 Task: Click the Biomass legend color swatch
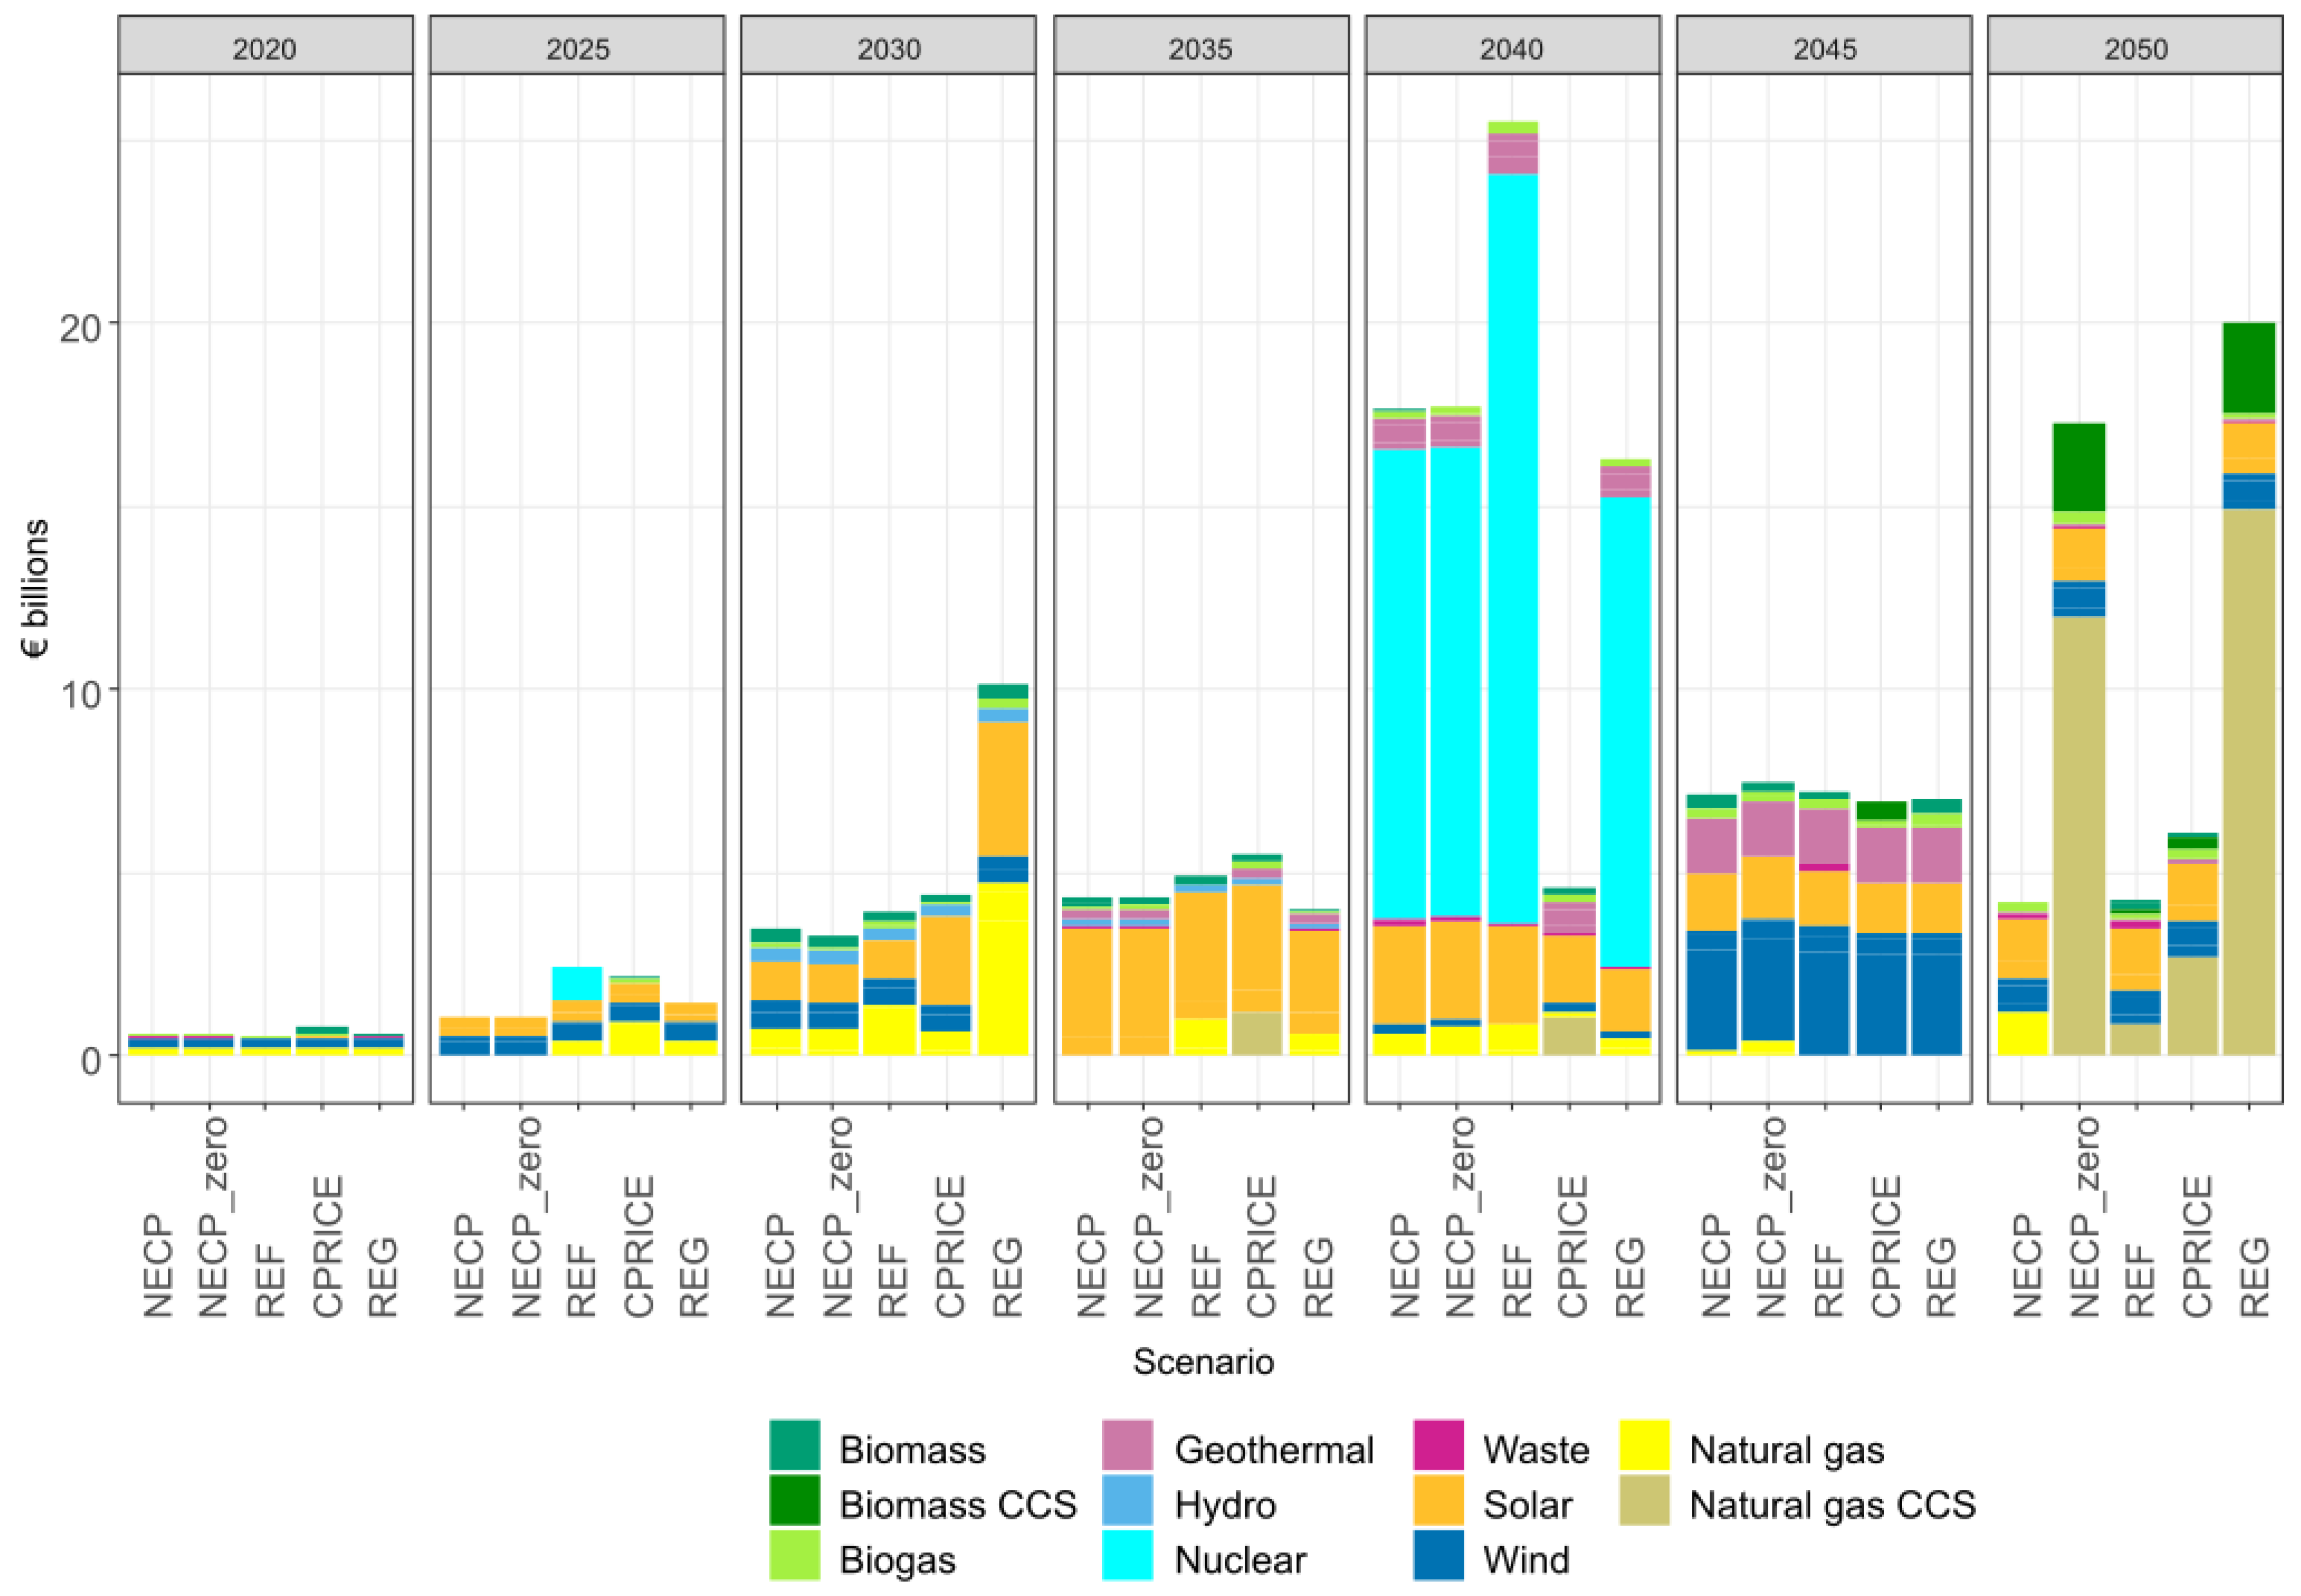point(794,1445)
